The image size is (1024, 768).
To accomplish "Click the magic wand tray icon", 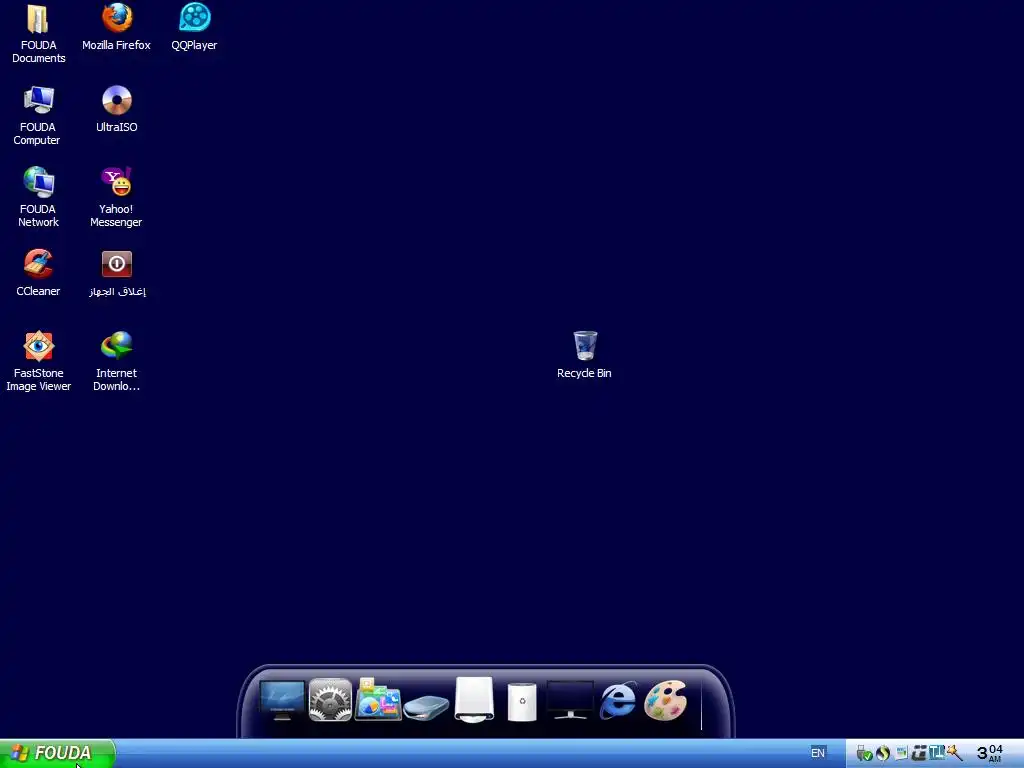I will click(954, 753).
